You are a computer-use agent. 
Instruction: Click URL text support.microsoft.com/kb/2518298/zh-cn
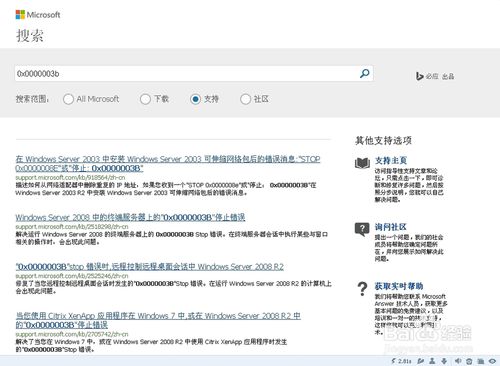[x=72, y=227]
